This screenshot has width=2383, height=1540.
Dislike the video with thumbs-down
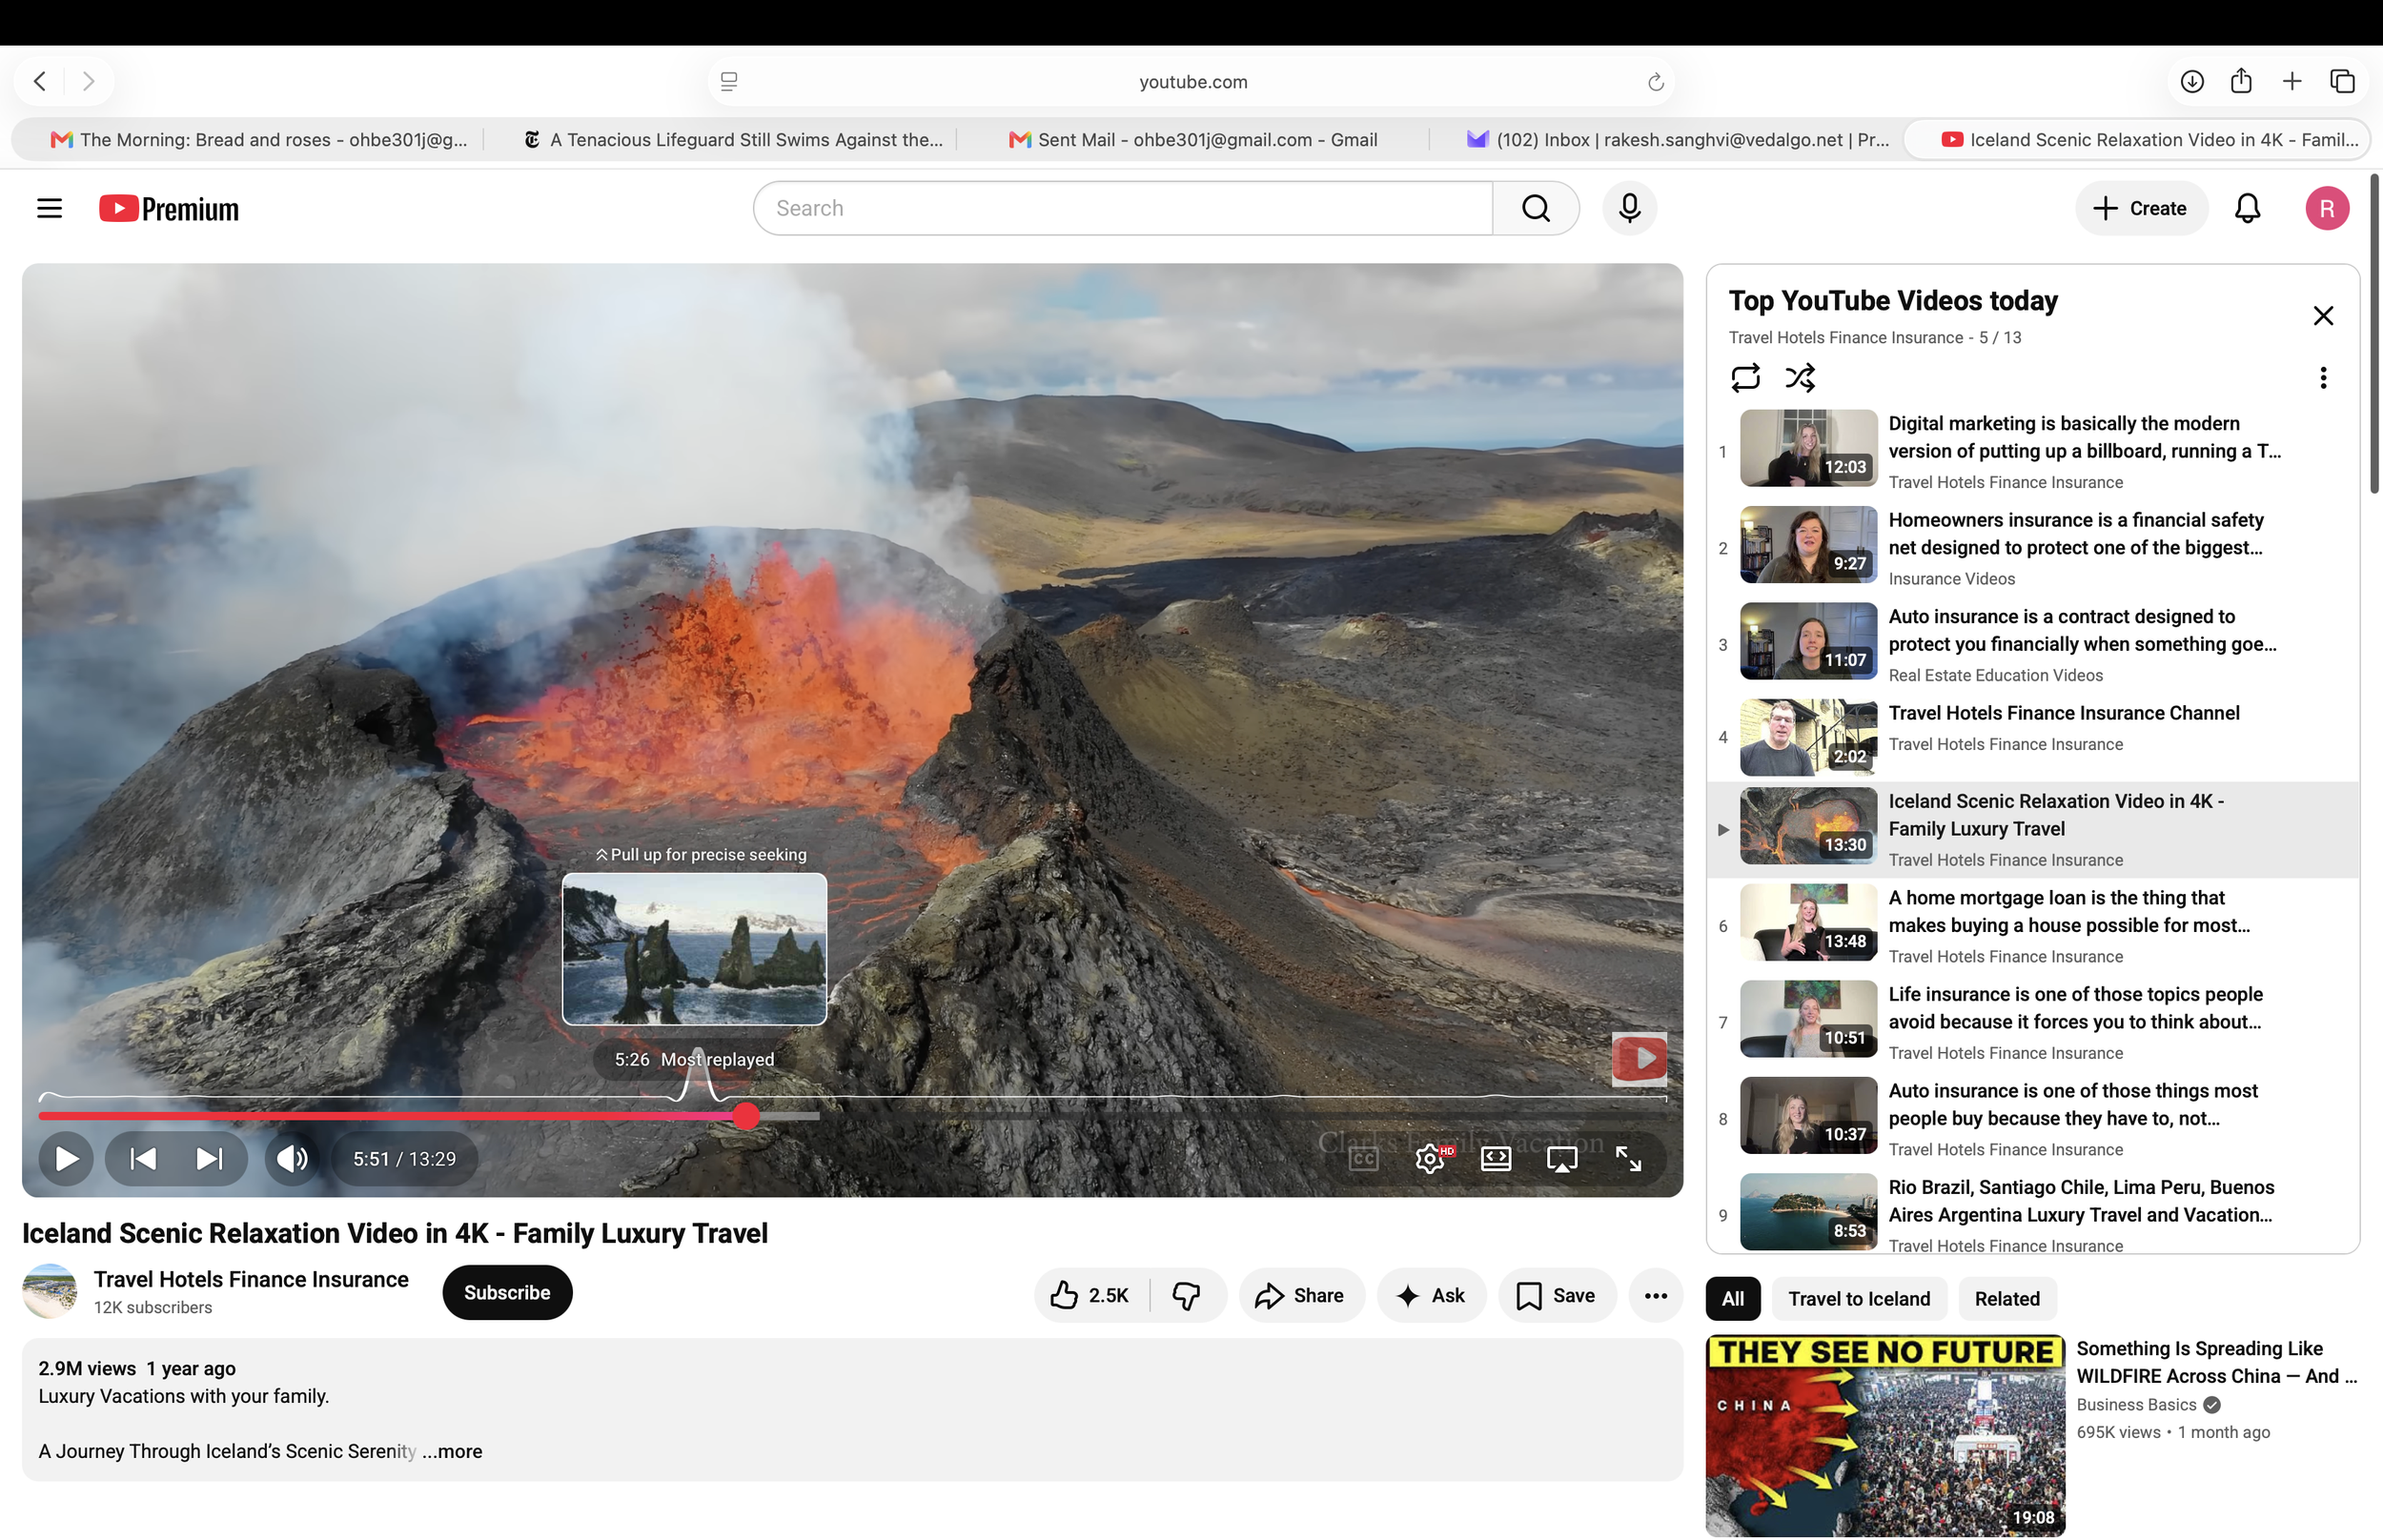[1187, 1296]
